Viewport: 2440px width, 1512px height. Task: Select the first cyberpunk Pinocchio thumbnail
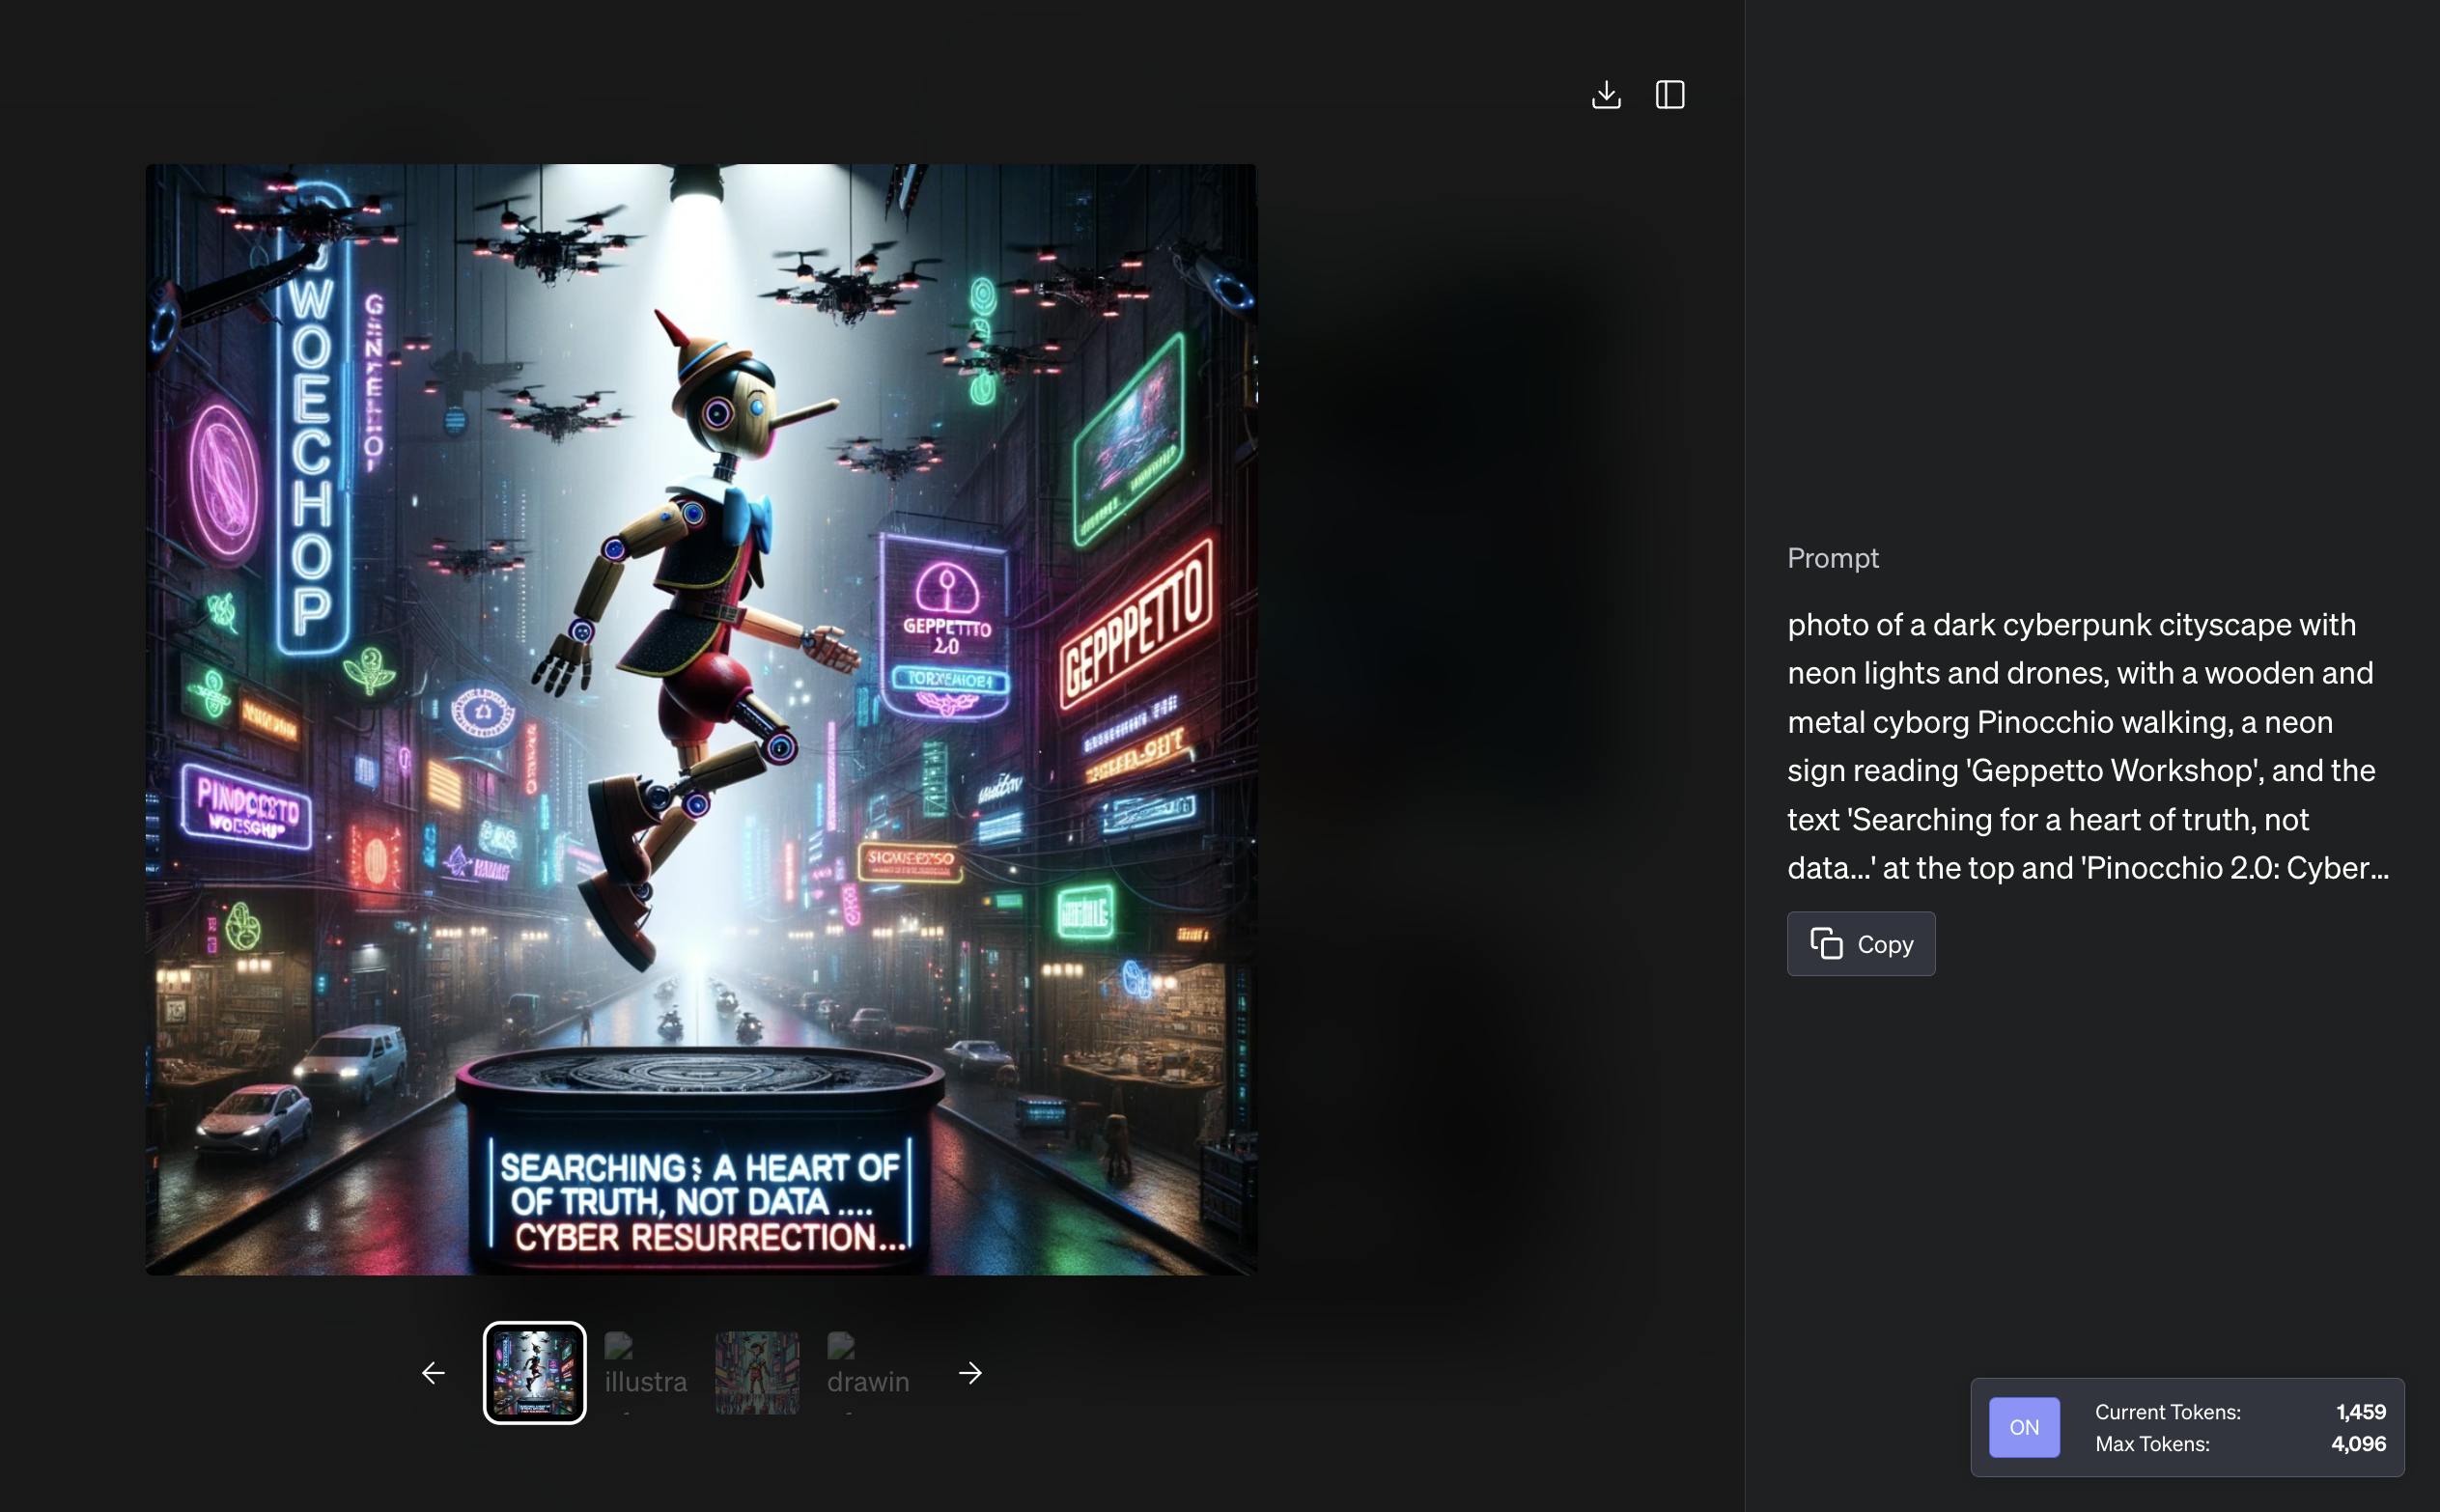[x=535, y=1373]
